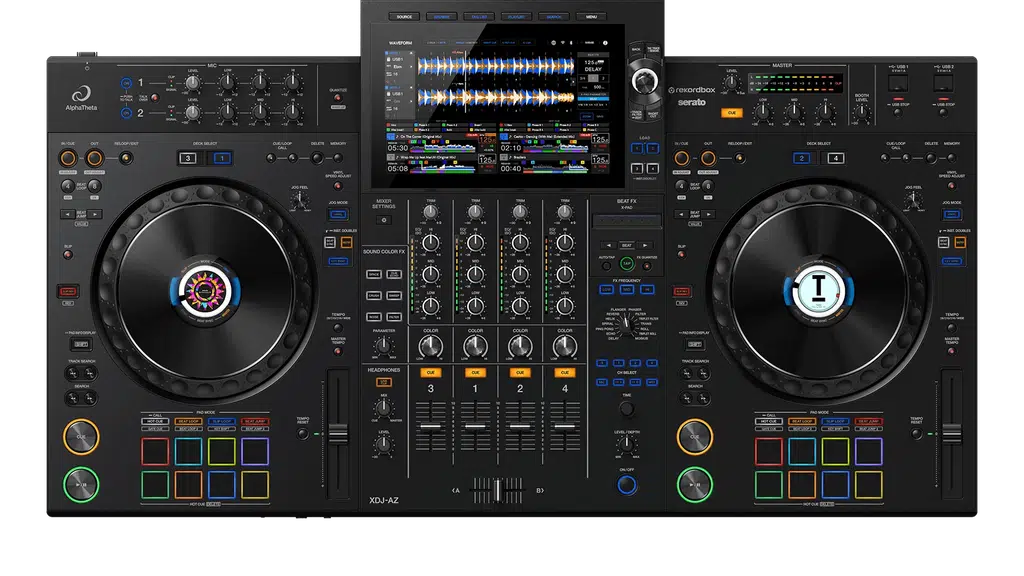Toggle headphone CUE for channel 1
The image size is (1024, 576).
coord(475,372)
